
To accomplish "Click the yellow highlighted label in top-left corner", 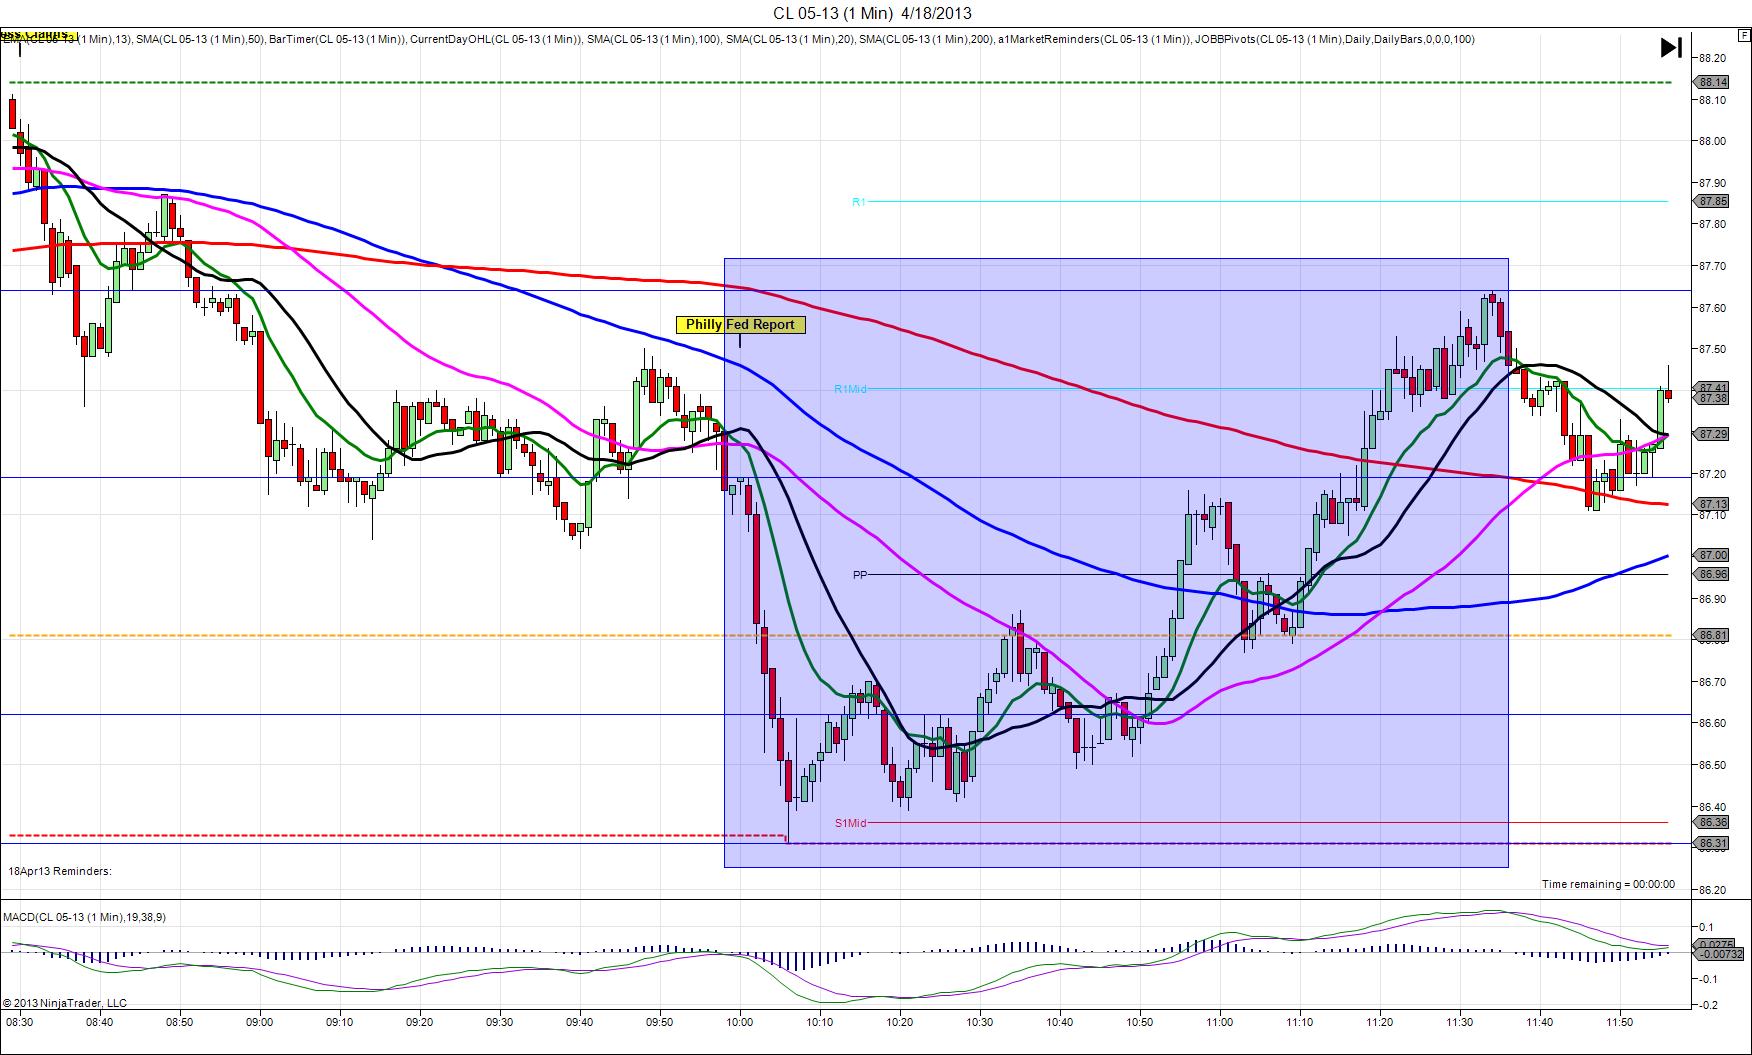I will (x=40, y=35).
